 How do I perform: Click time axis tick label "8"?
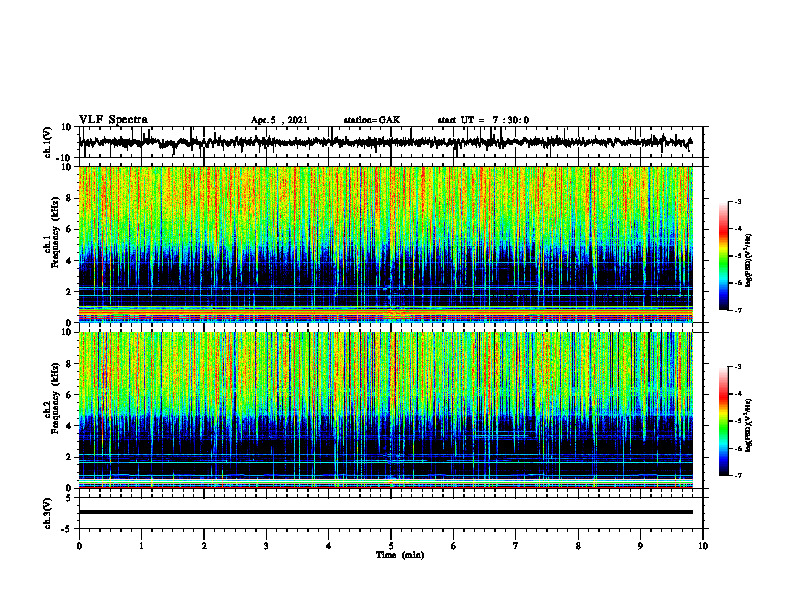click(x=578, y=546)
